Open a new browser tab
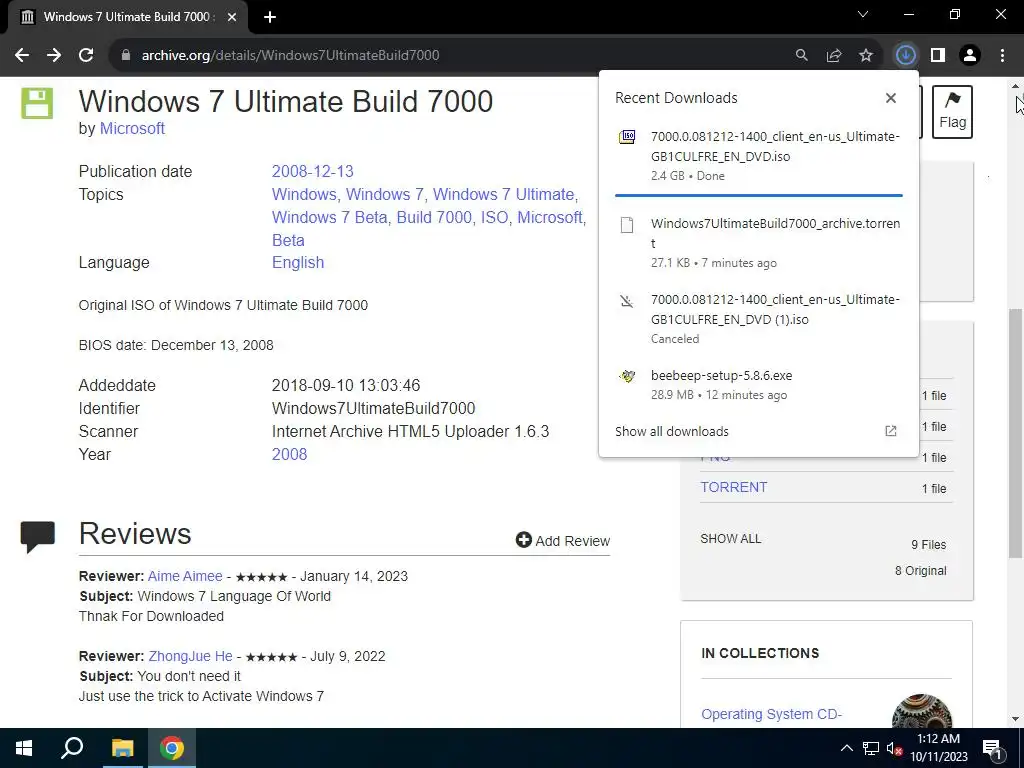 click(270, 17)
